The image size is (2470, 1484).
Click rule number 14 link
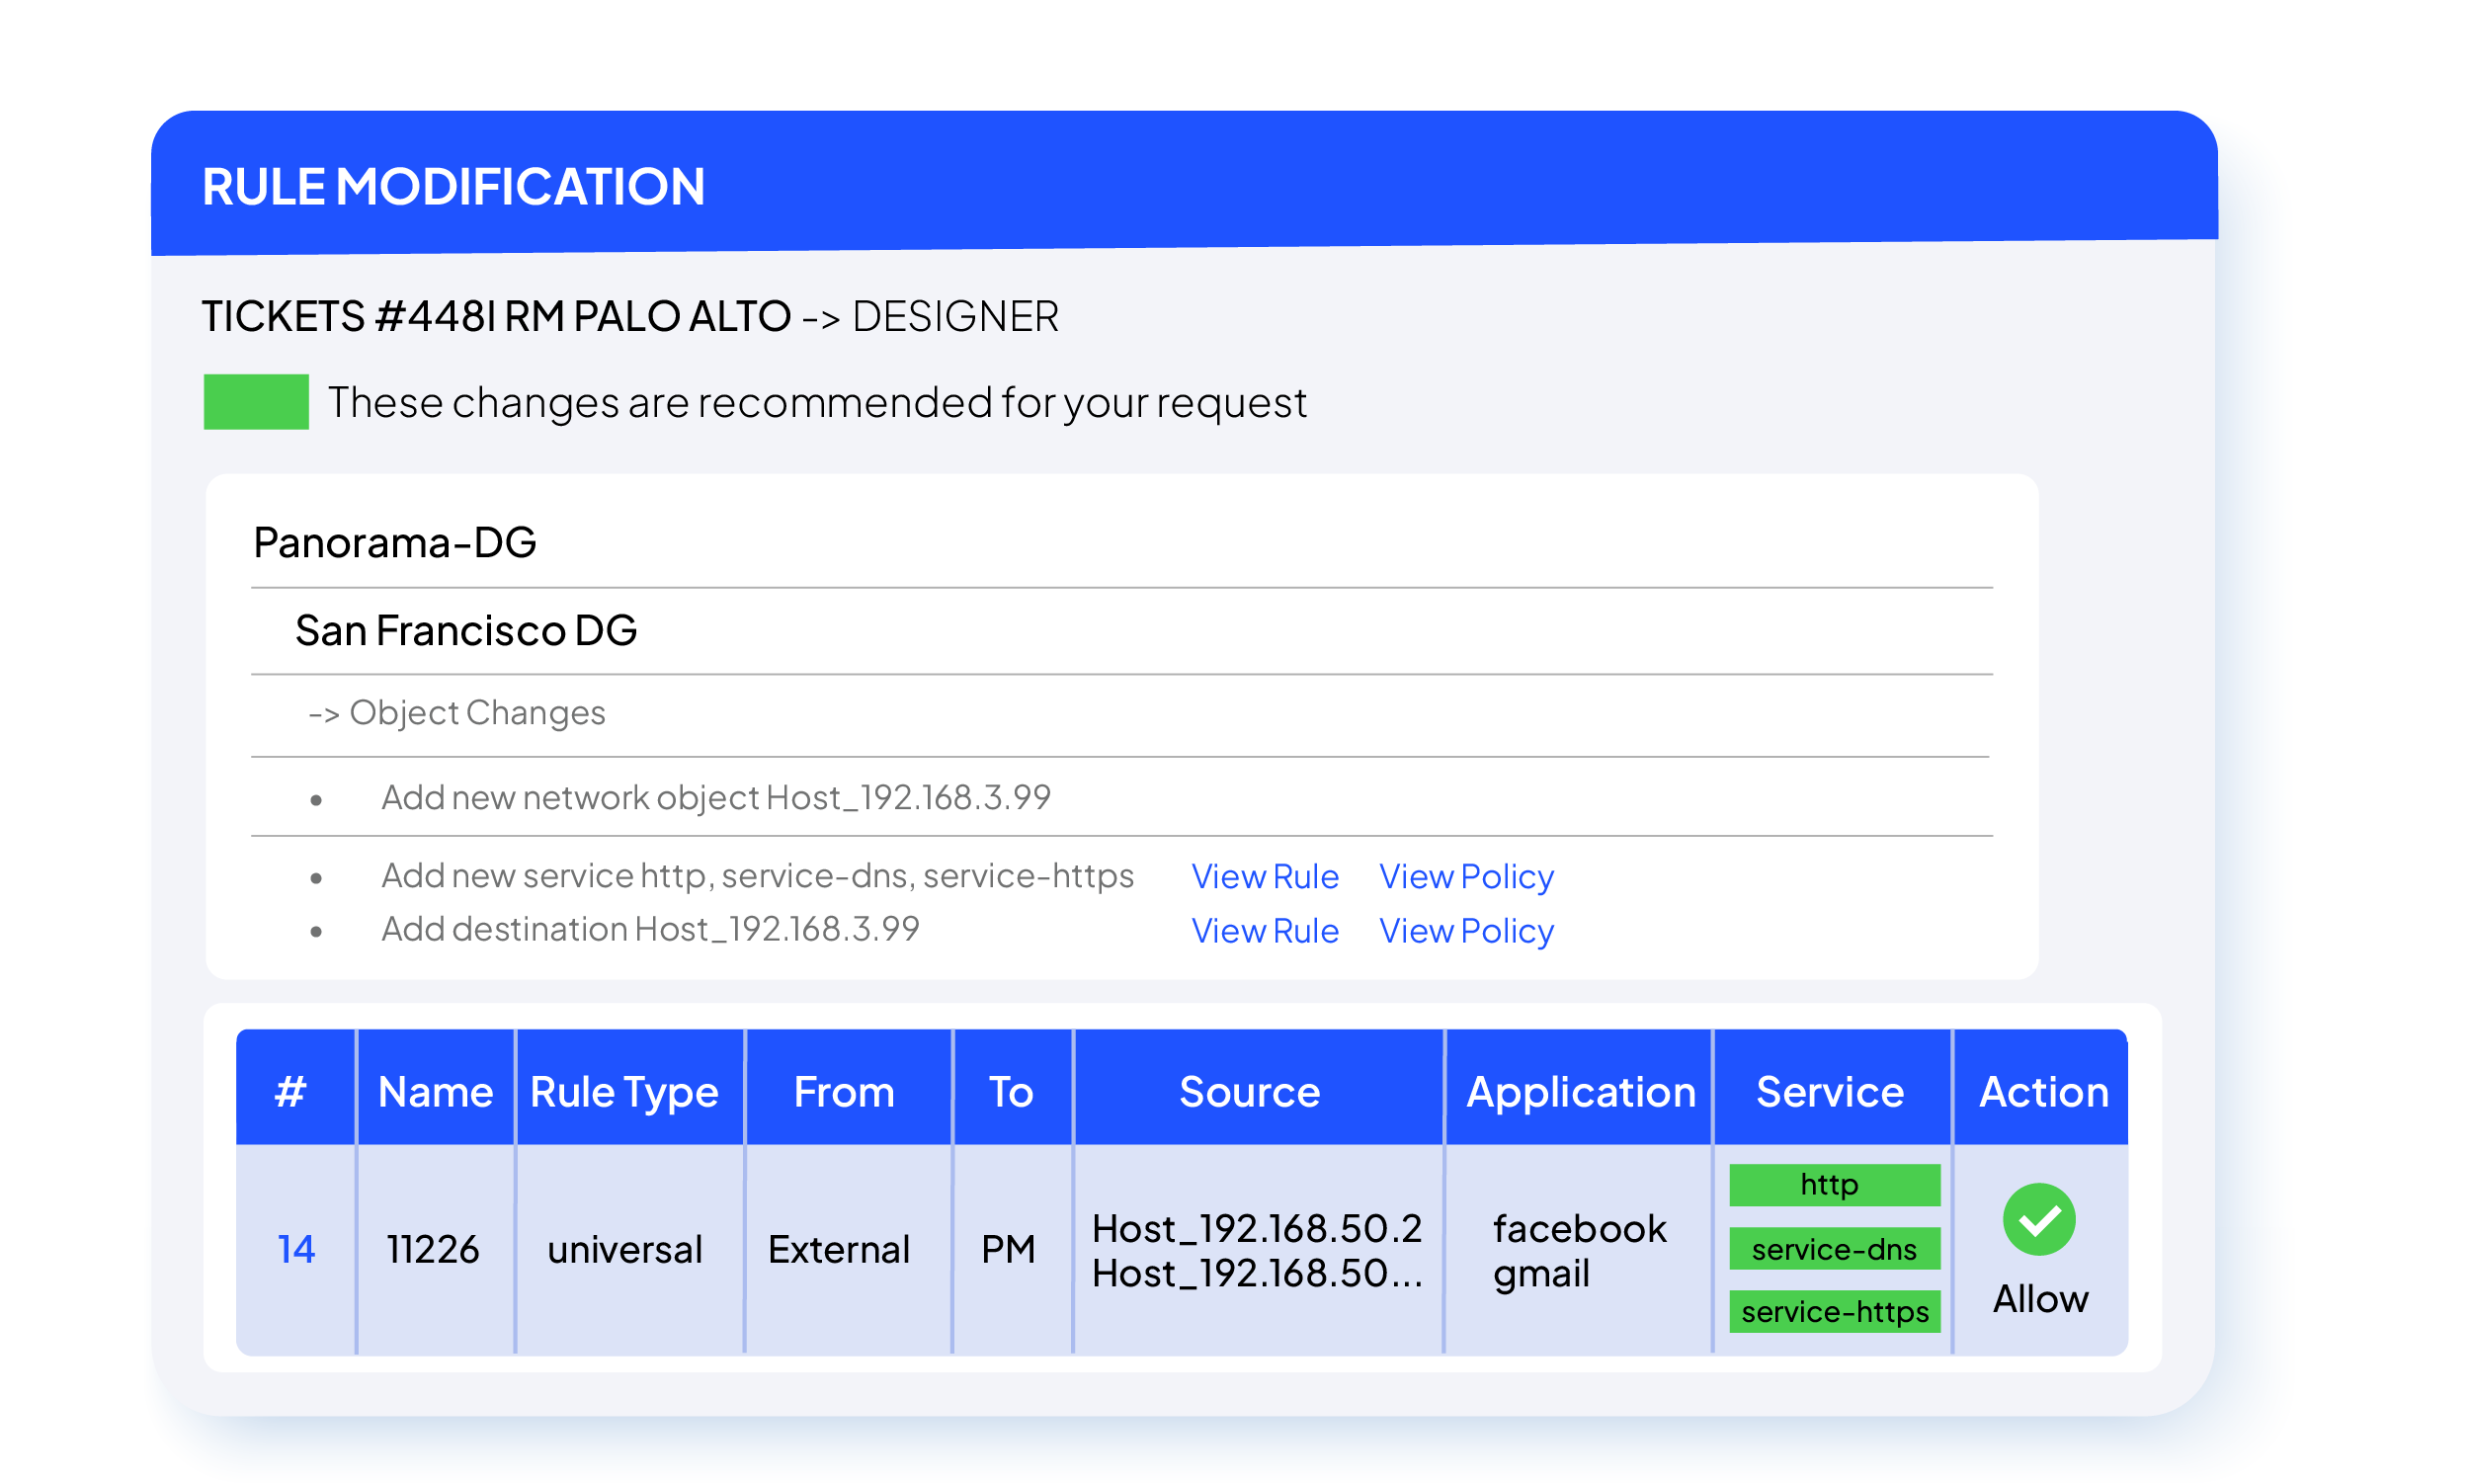pyautogui.click(x=296, y=1249)
